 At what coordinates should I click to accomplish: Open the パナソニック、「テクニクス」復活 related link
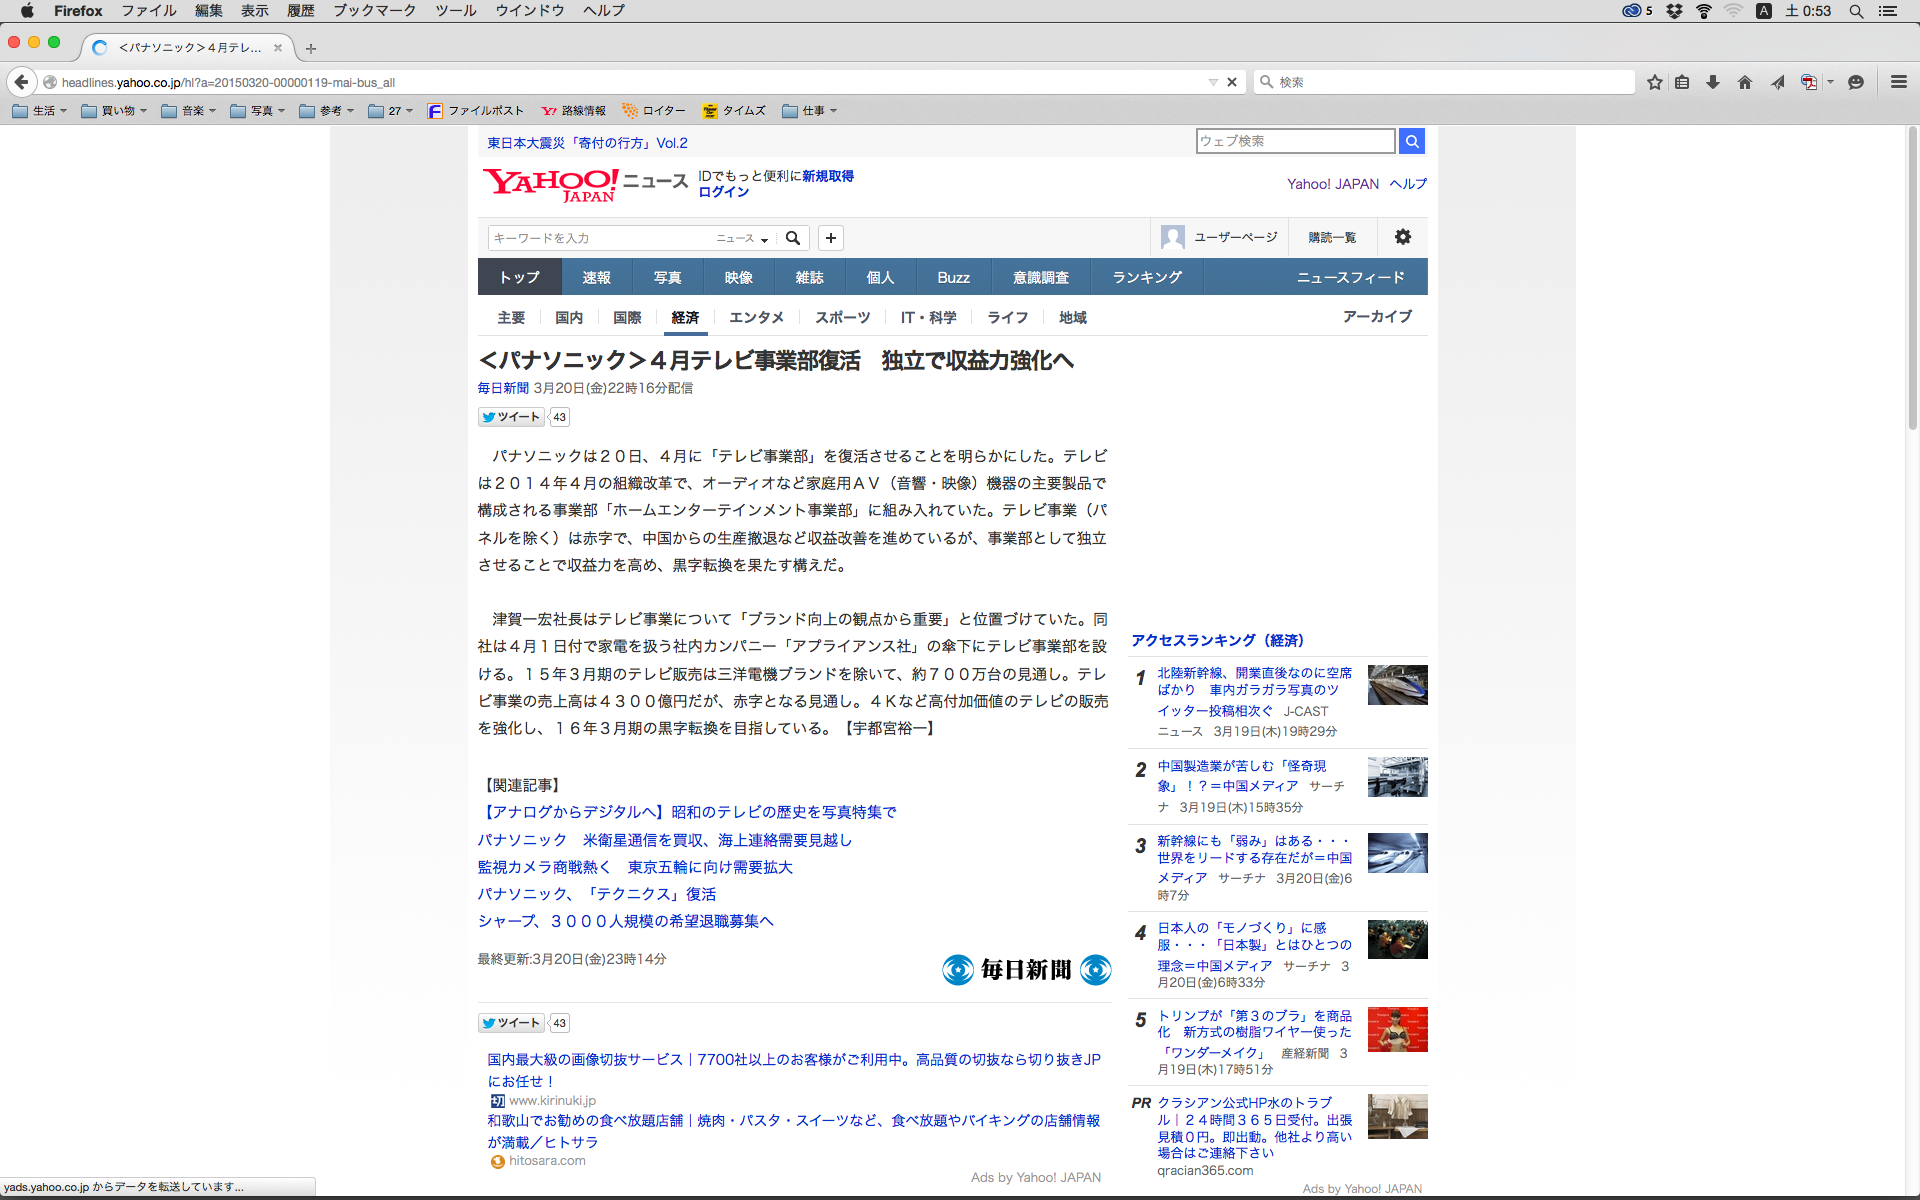click(x=596, y=894)
